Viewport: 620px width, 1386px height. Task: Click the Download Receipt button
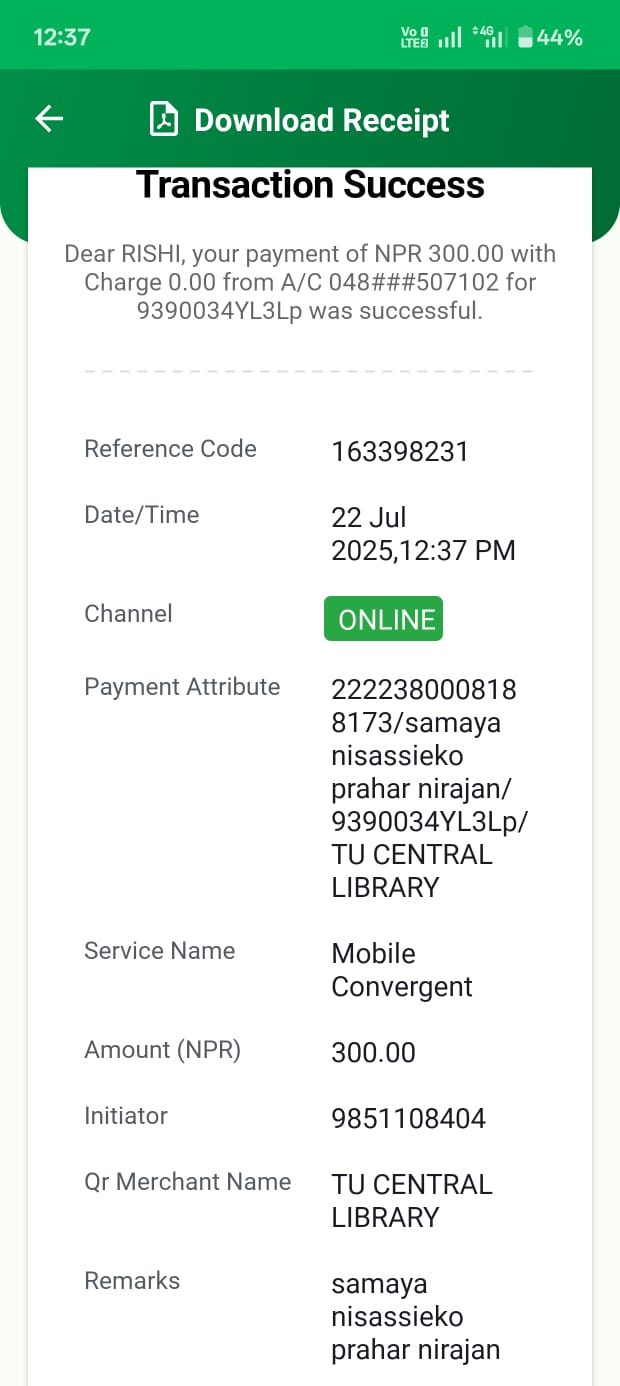321,121
